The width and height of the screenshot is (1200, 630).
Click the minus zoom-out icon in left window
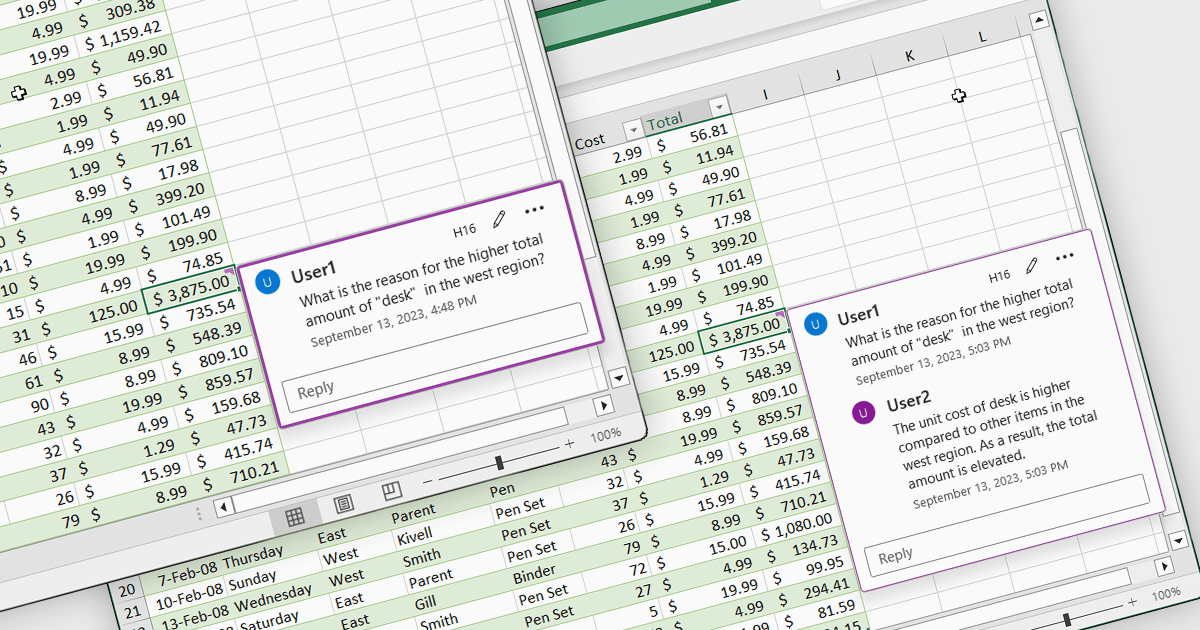(x=428, y=481)
